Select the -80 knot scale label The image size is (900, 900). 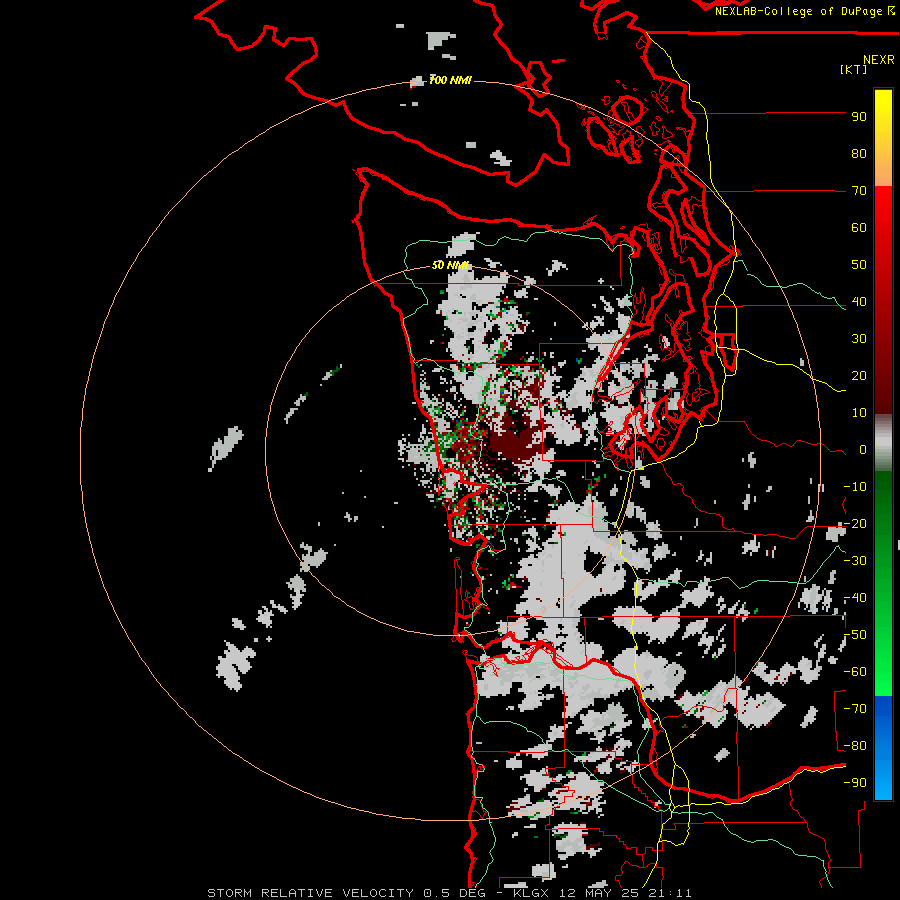pos(855,746)
